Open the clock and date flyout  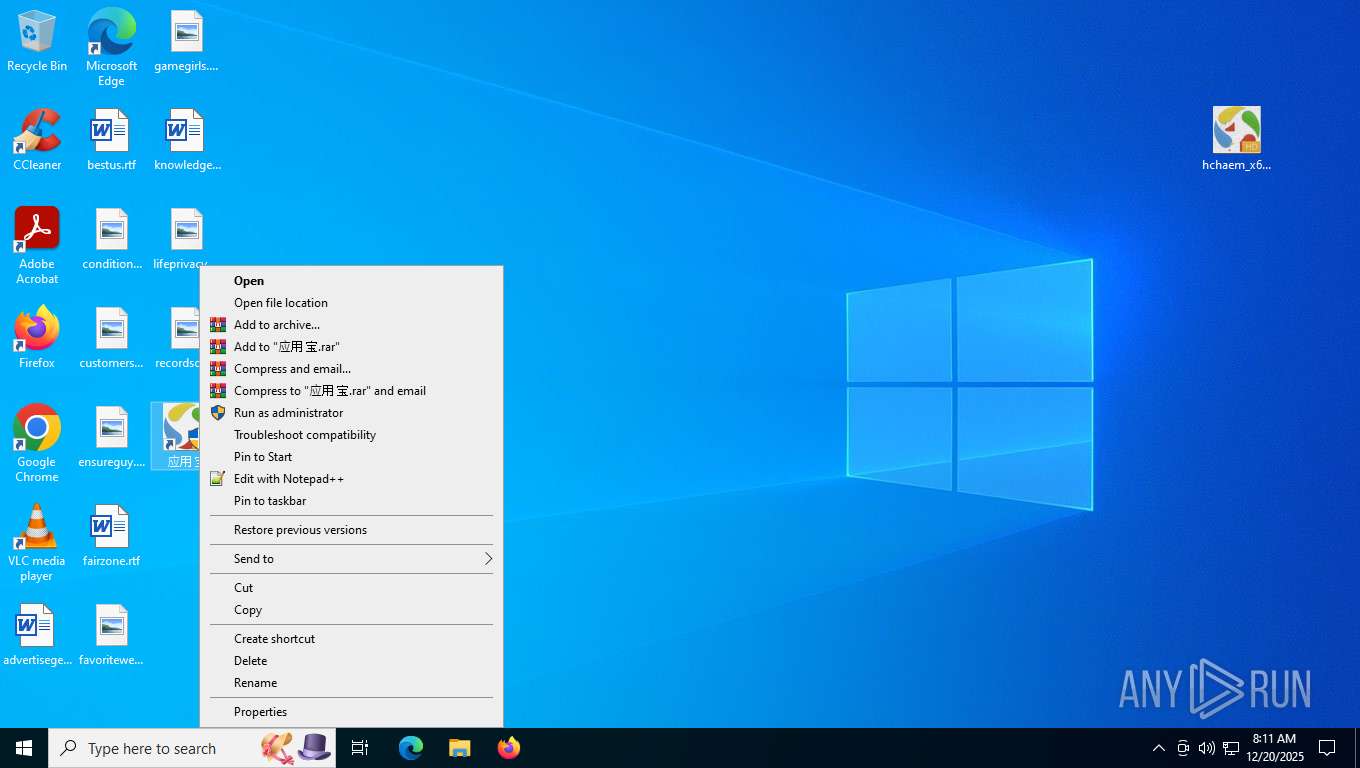[x=1274, y=748]
